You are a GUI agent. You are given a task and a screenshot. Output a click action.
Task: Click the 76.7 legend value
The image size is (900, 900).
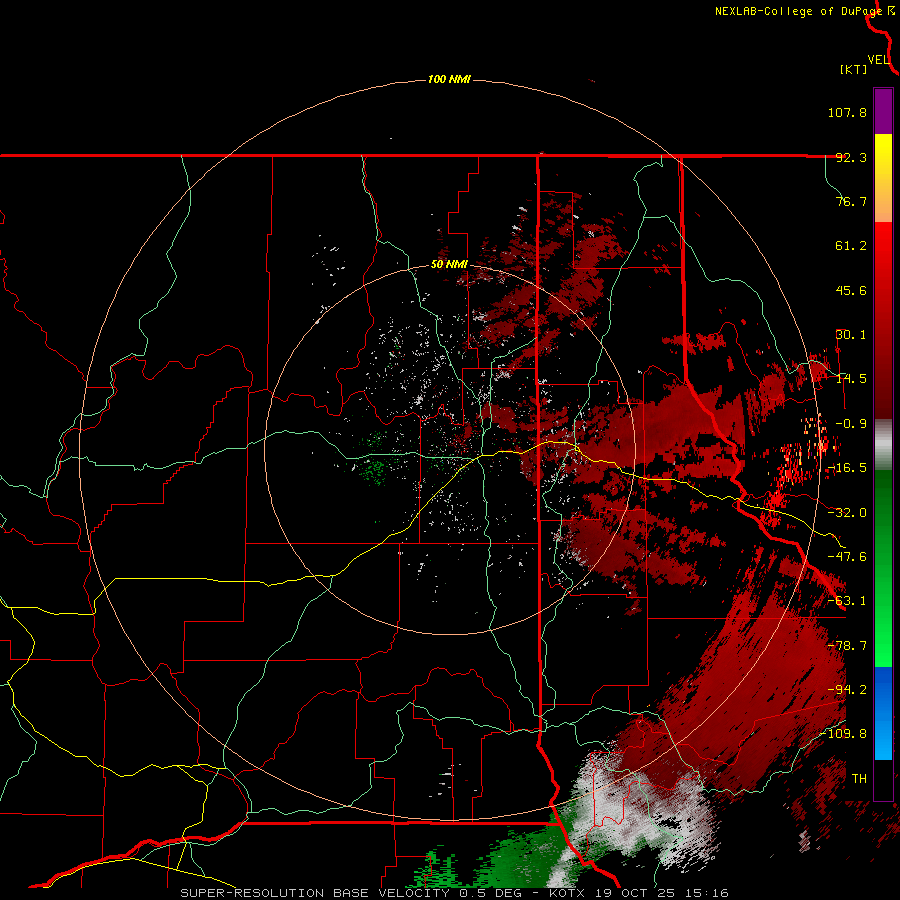(851, 201)
